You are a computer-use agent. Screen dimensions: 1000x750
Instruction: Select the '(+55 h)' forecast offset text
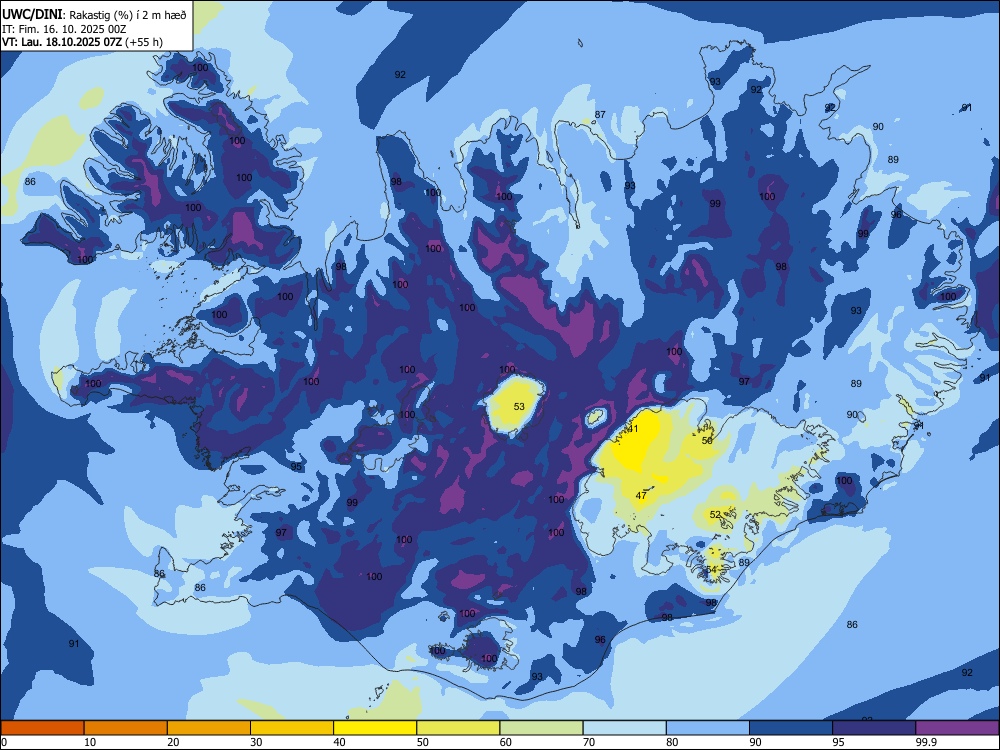[x=144, y=42]
